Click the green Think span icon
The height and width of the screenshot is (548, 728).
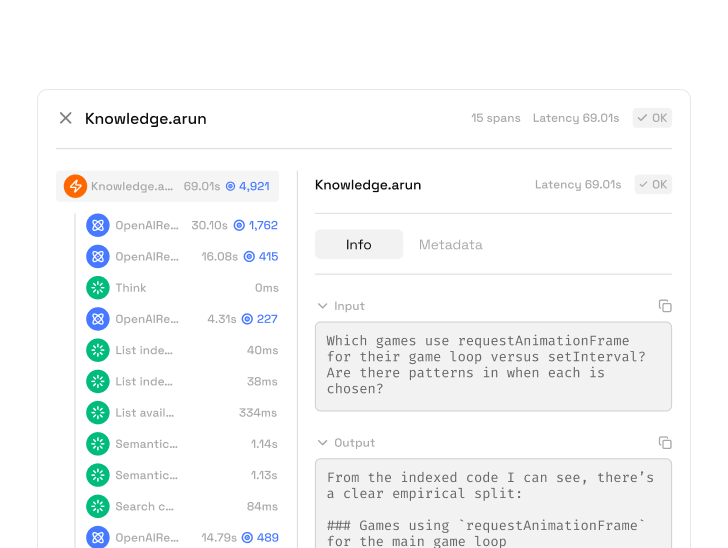tap(97, 288)
